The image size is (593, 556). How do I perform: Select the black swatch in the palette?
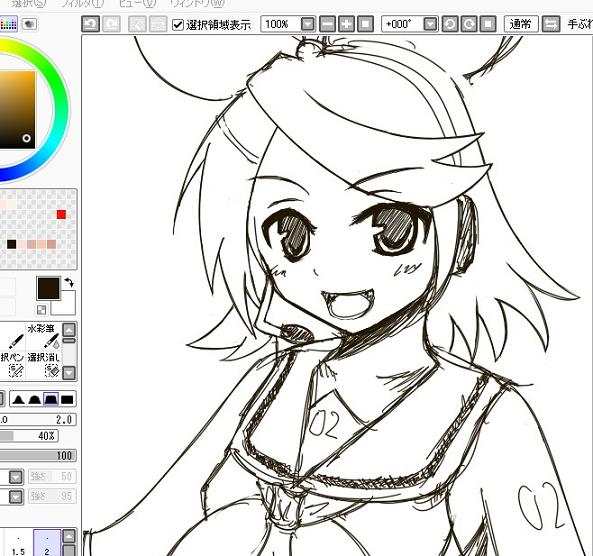11,244
